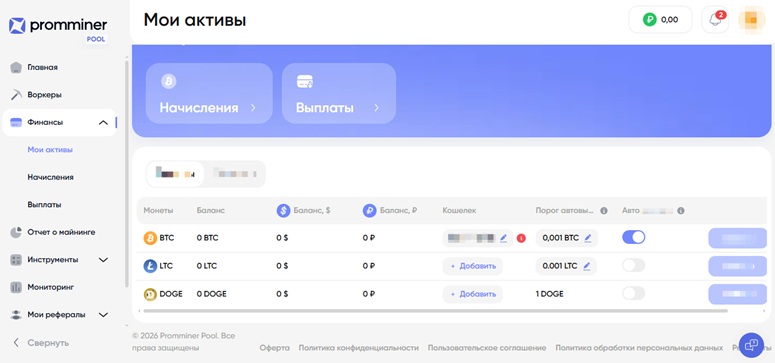
Task: Click Добавить wallet for LTC
Action: coord(473,266)
